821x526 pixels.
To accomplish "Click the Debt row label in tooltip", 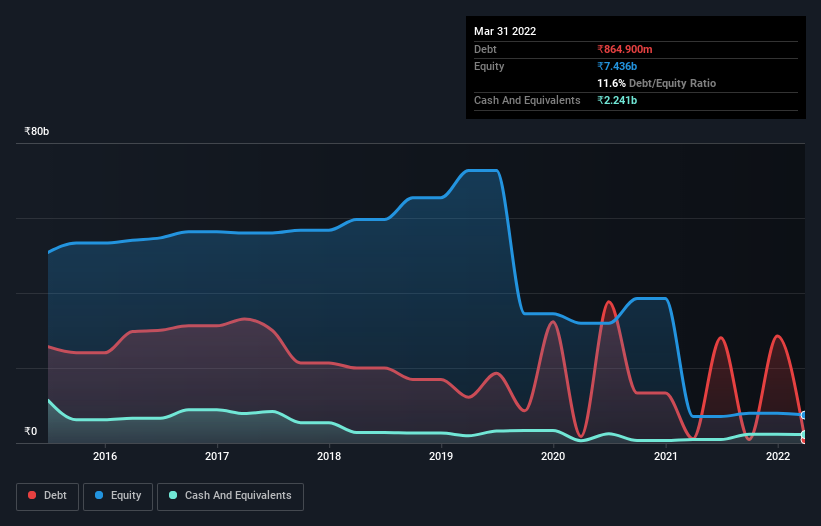I will (485, 49).
